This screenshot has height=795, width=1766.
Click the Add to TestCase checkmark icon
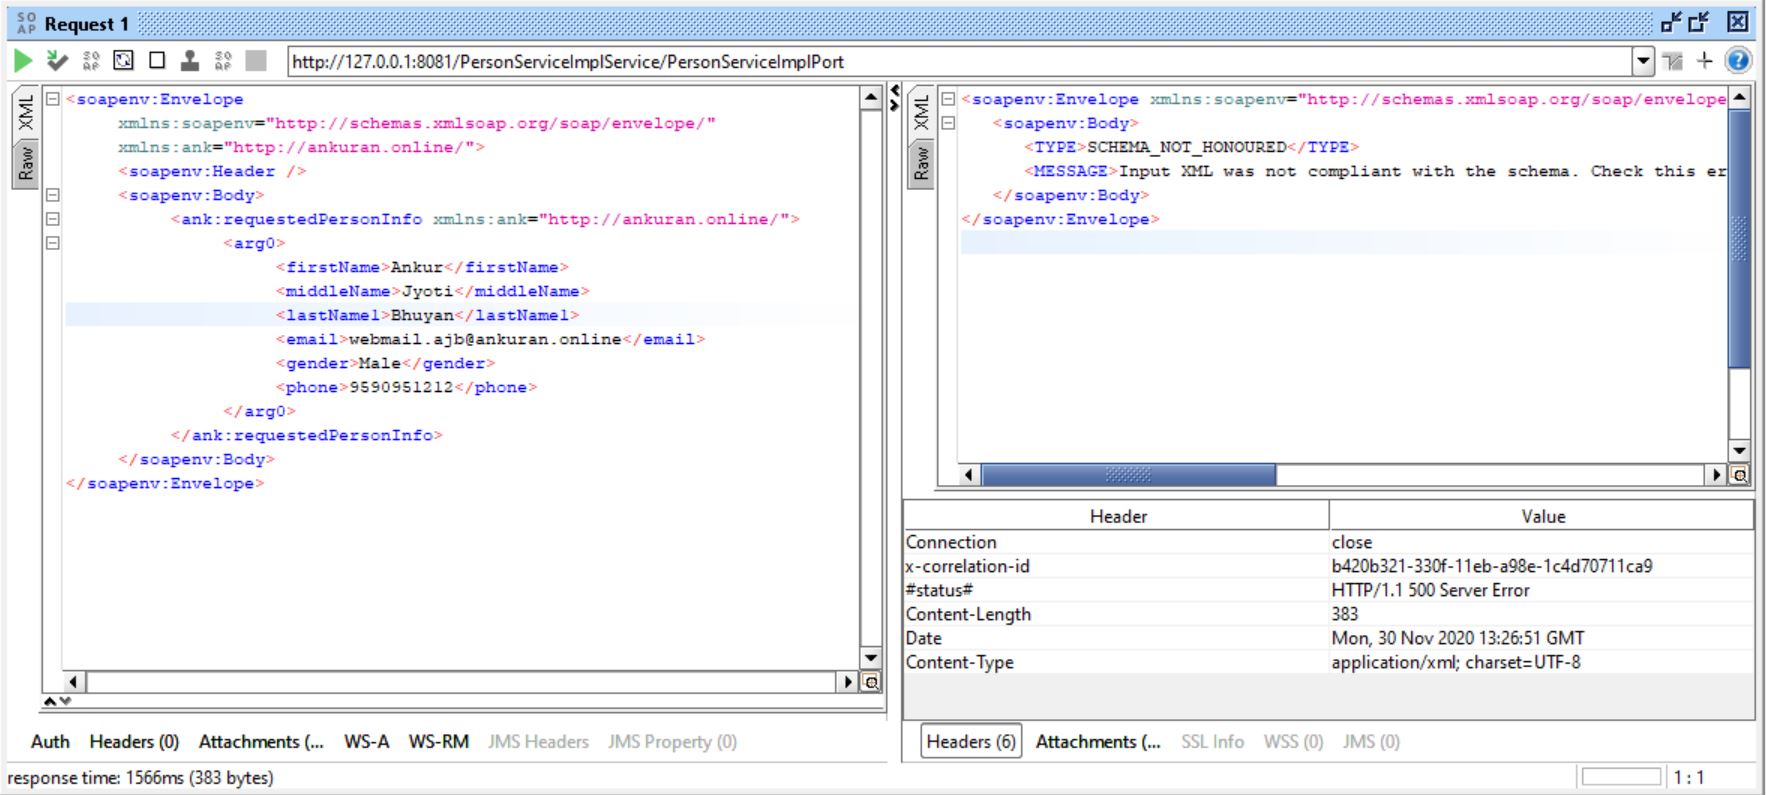point(57,61)
